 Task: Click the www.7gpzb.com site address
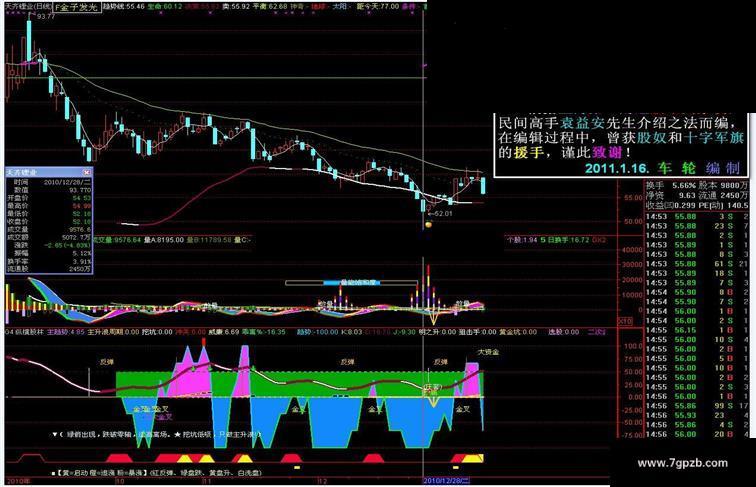point(682,464)
